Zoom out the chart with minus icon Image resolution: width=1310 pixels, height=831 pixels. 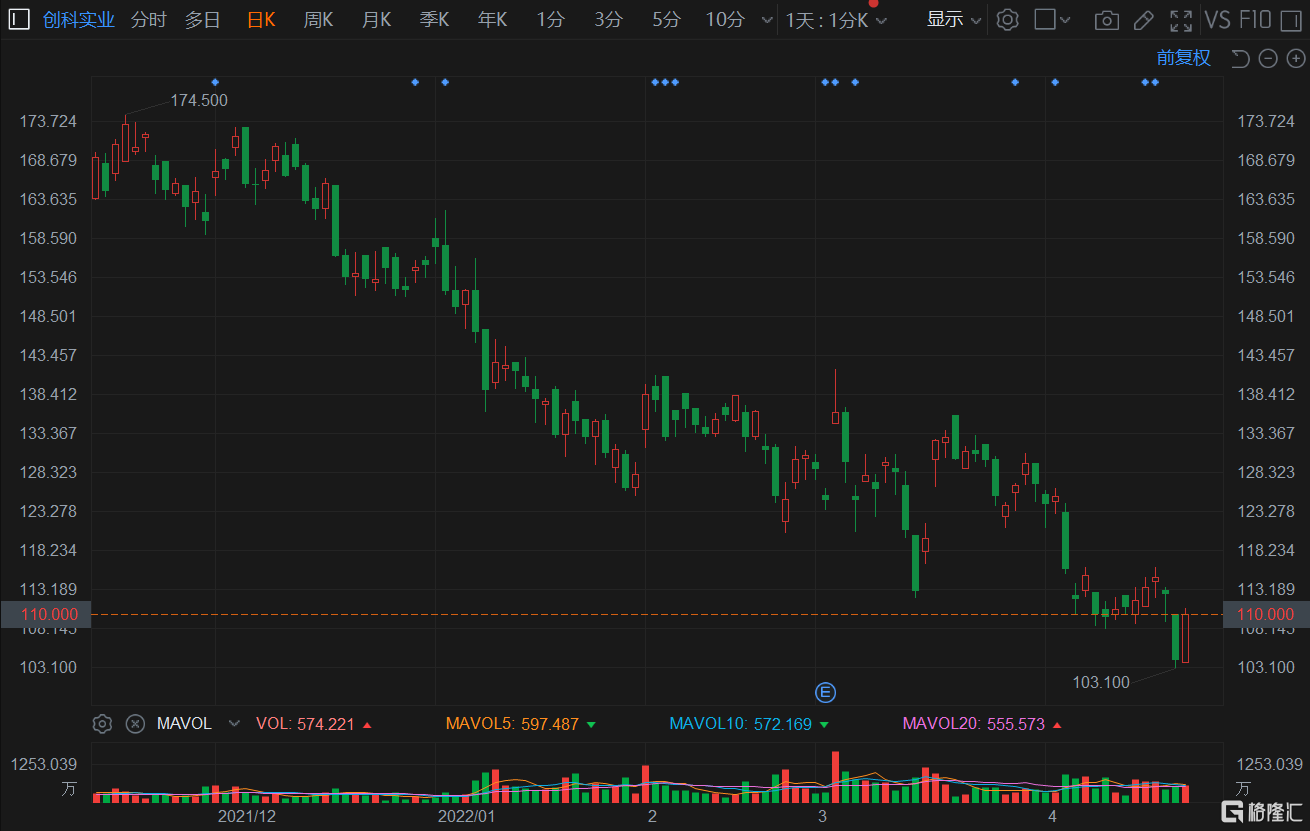1268,58
